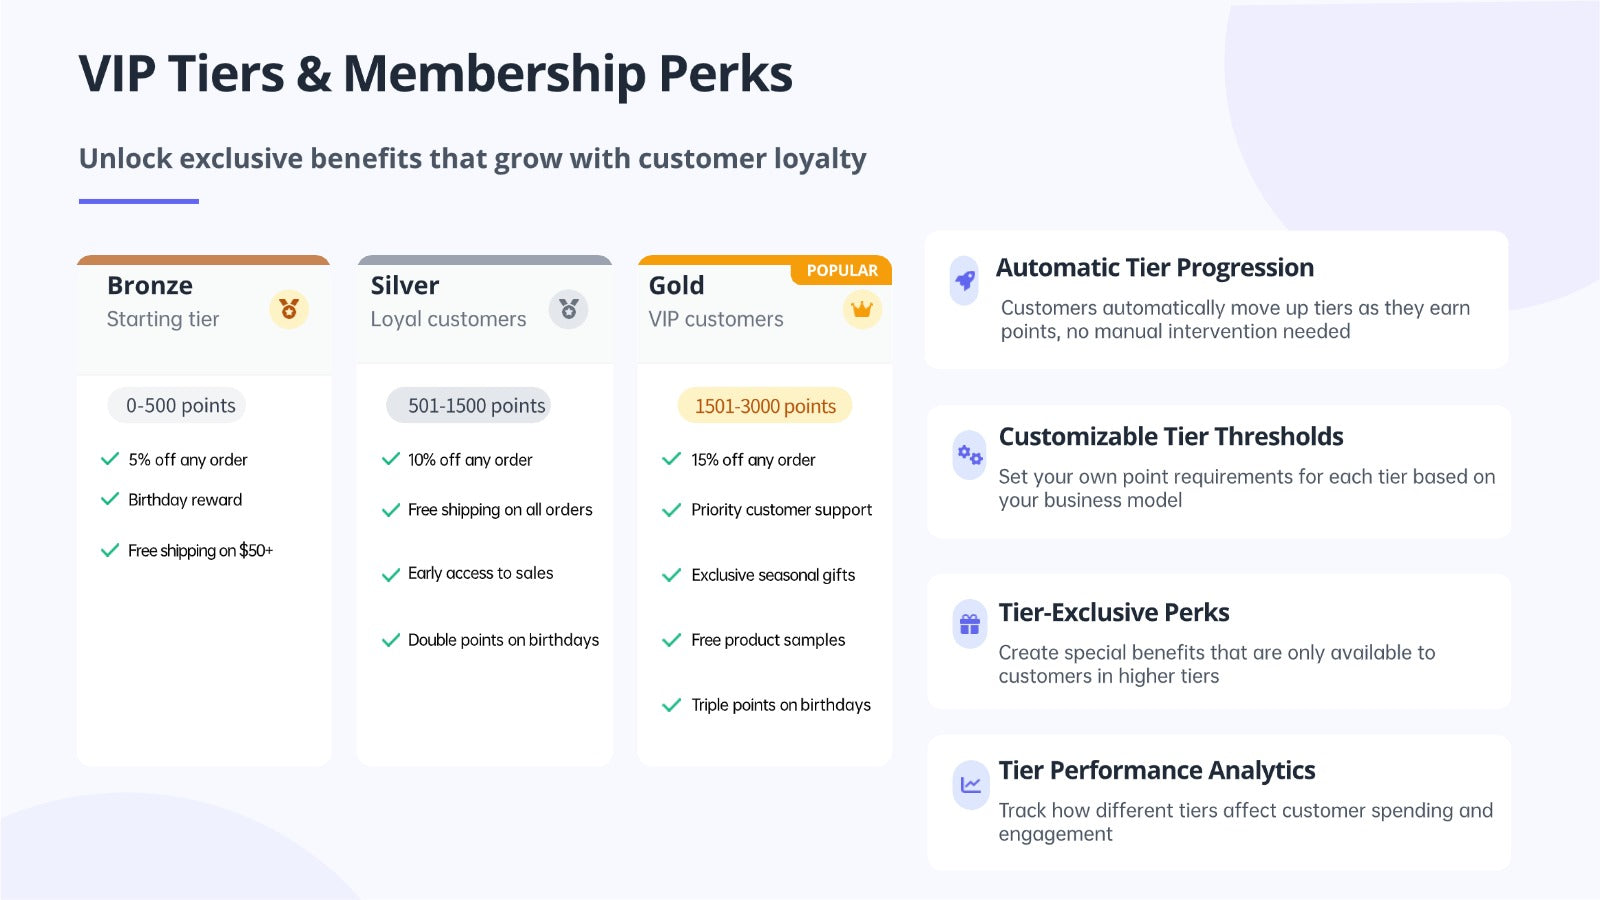Click the 1501-3000 points gold pill
This screenshot has width=1600, height=900.
[x=765, y=405]
